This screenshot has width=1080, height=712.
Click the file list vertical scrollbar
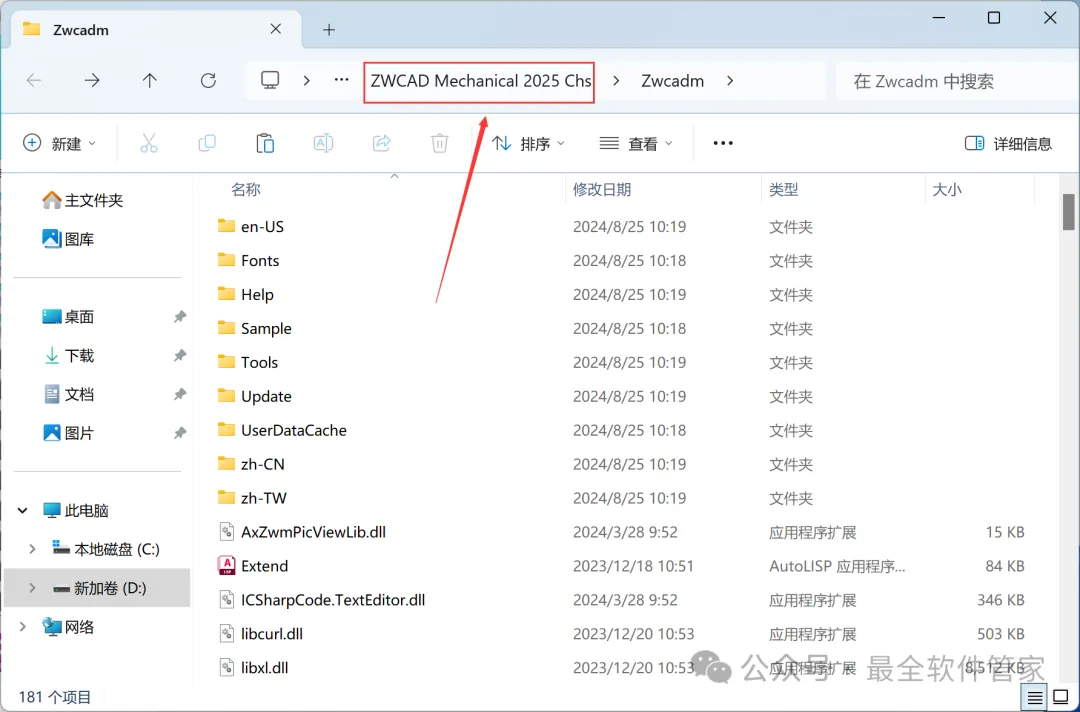pos(1068,212)
